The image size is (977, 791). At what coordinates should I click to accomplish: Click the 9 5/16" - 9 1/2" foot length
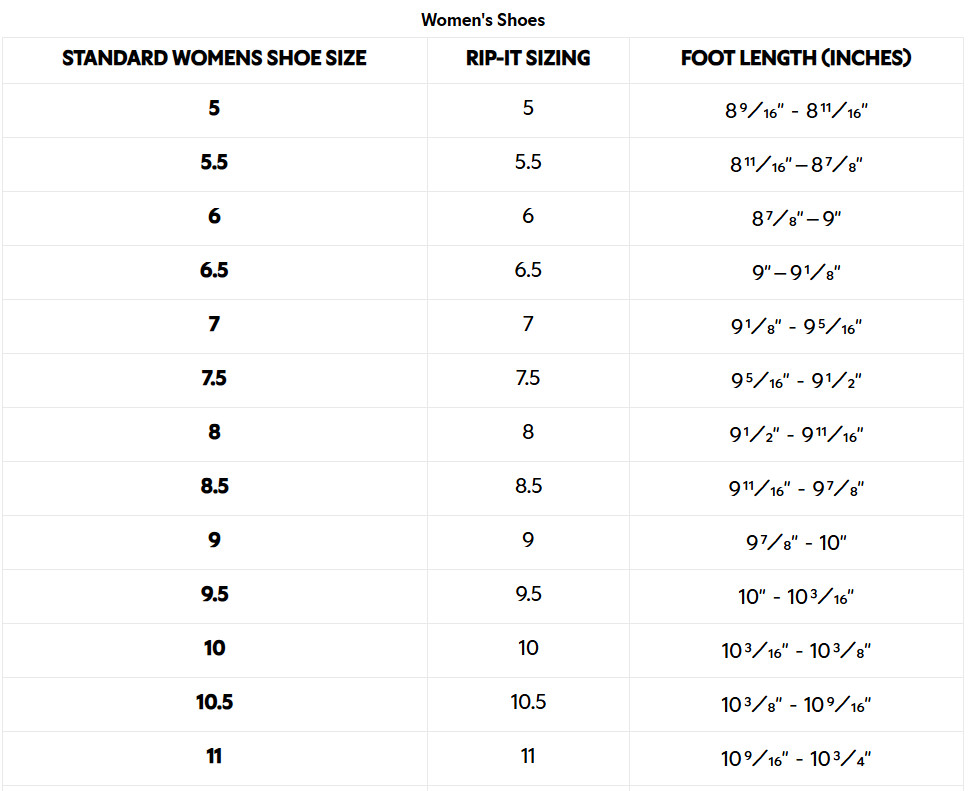tap(796, 381)
